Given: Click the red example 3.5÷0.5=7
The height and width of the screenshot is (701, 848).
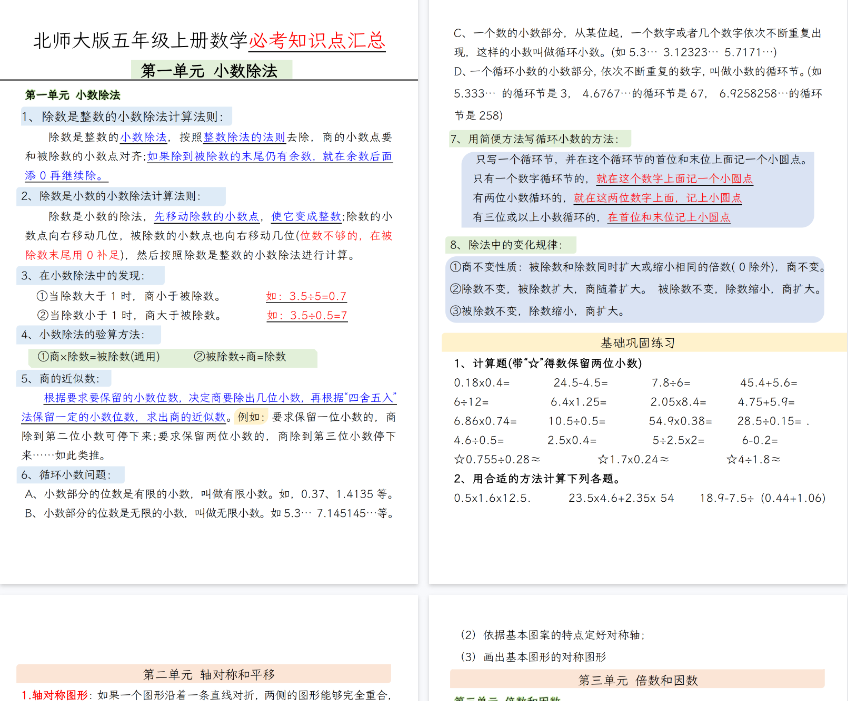Looking at the screenshot, I should [306, 315].
